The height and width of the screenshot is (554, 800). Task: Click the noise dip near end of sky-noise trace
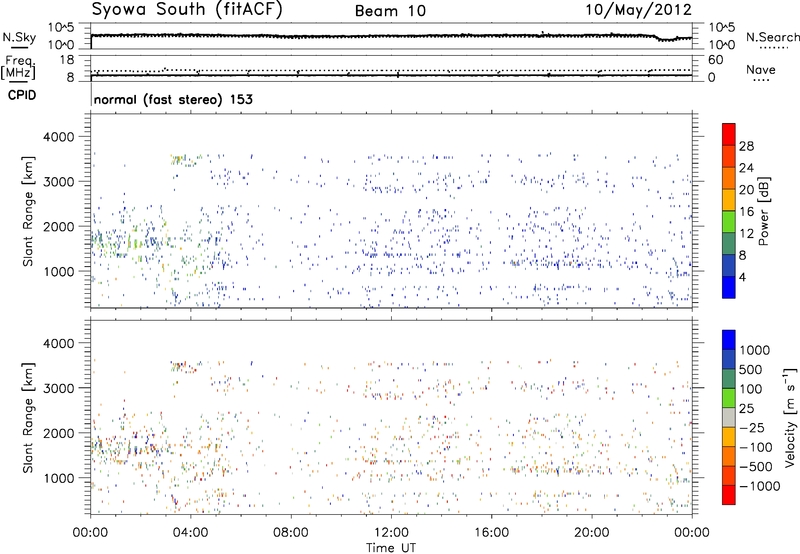pos(666,39)
